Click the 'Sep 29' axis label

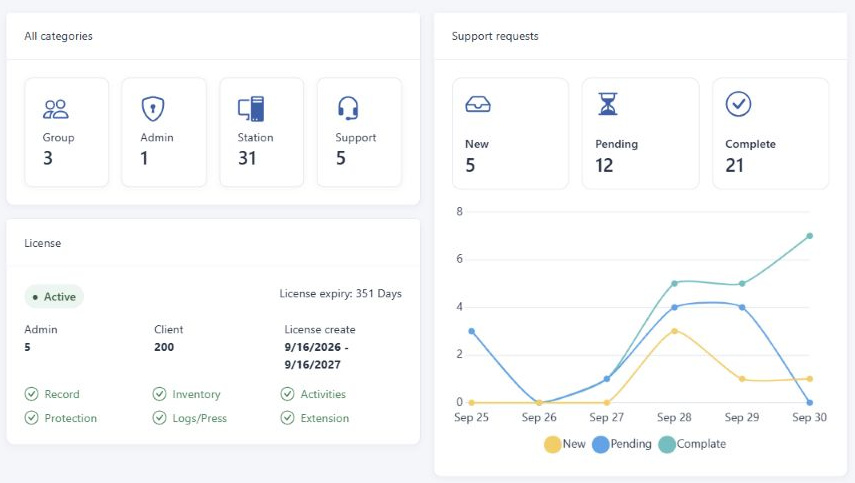742,417
